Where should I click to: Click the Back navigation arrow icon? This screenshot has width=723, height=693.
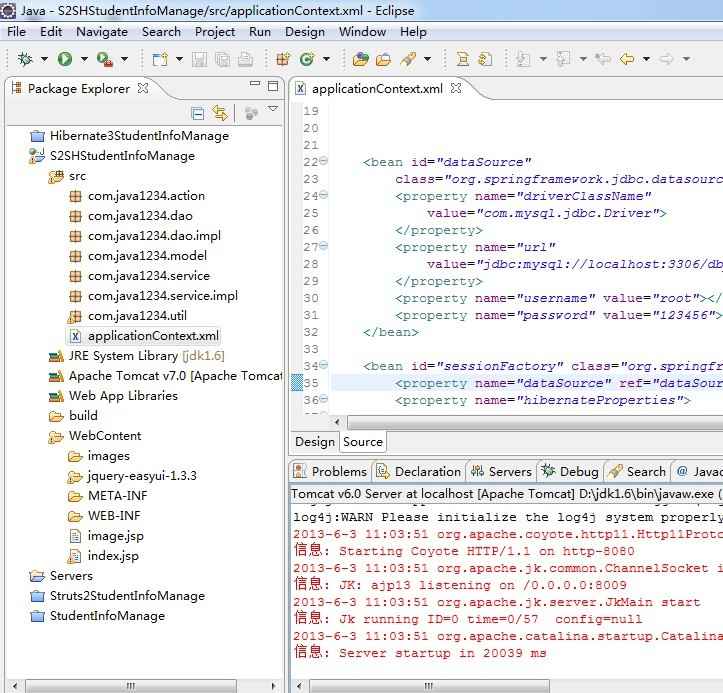click(x=627, y=59)
